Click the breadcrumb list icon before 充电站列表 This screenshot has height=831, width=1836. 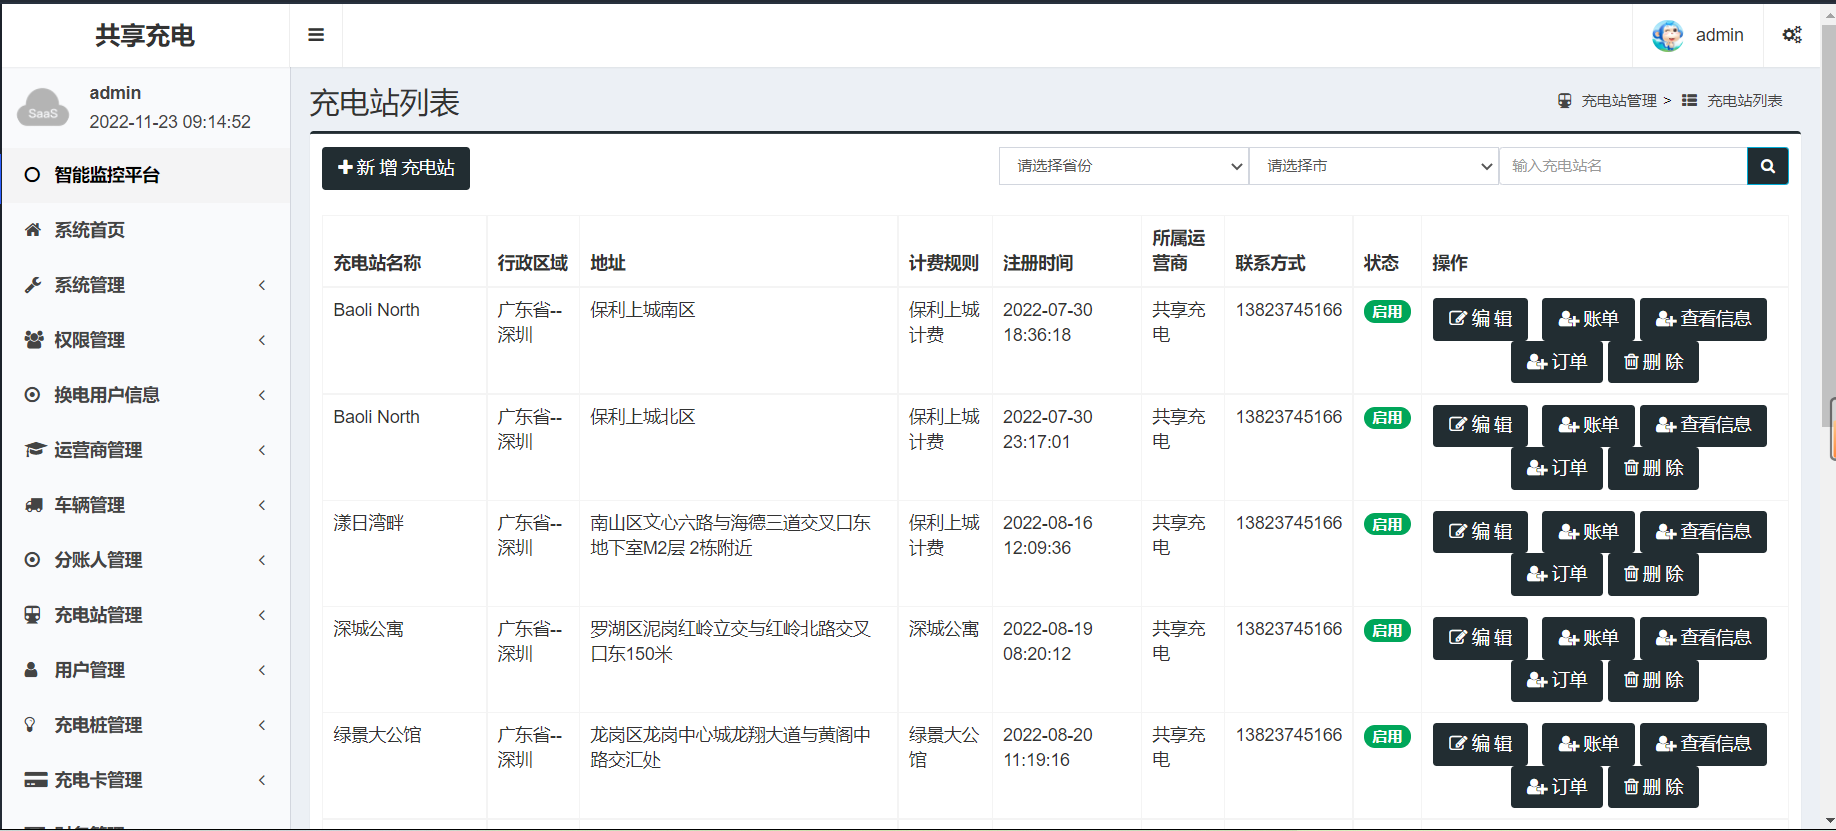click(x=1690, y=100)
